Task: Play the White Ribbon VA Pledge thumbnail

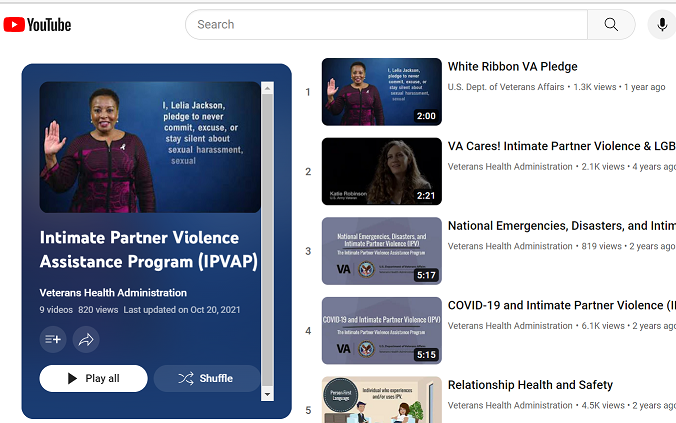Action: click(x=382, y=92)
